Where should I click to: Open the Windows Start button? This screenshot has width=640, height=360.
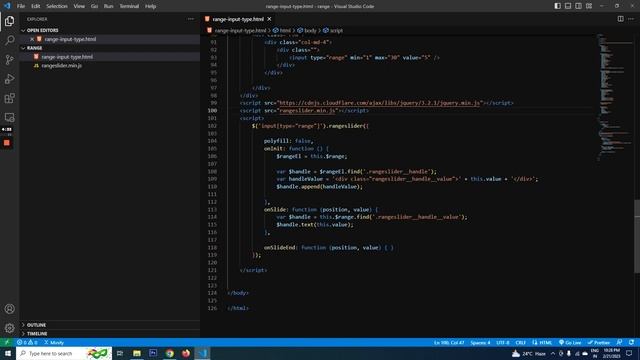coord(8,353)
